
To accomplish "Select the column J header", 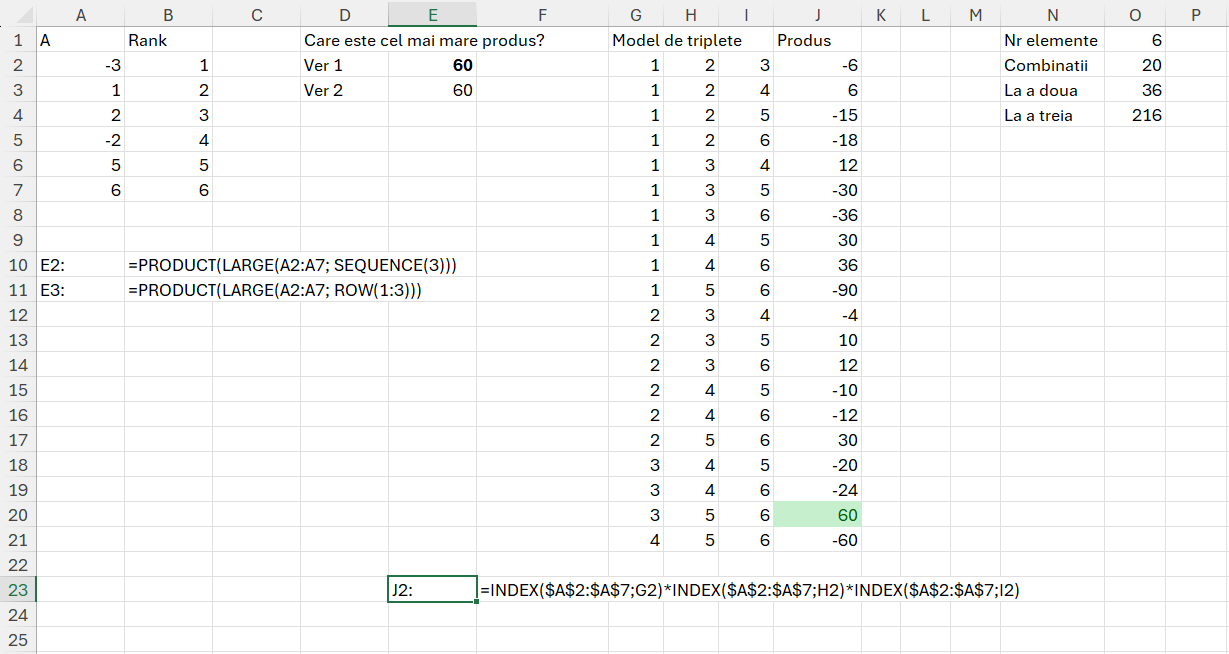I will [x=818, y=15].
